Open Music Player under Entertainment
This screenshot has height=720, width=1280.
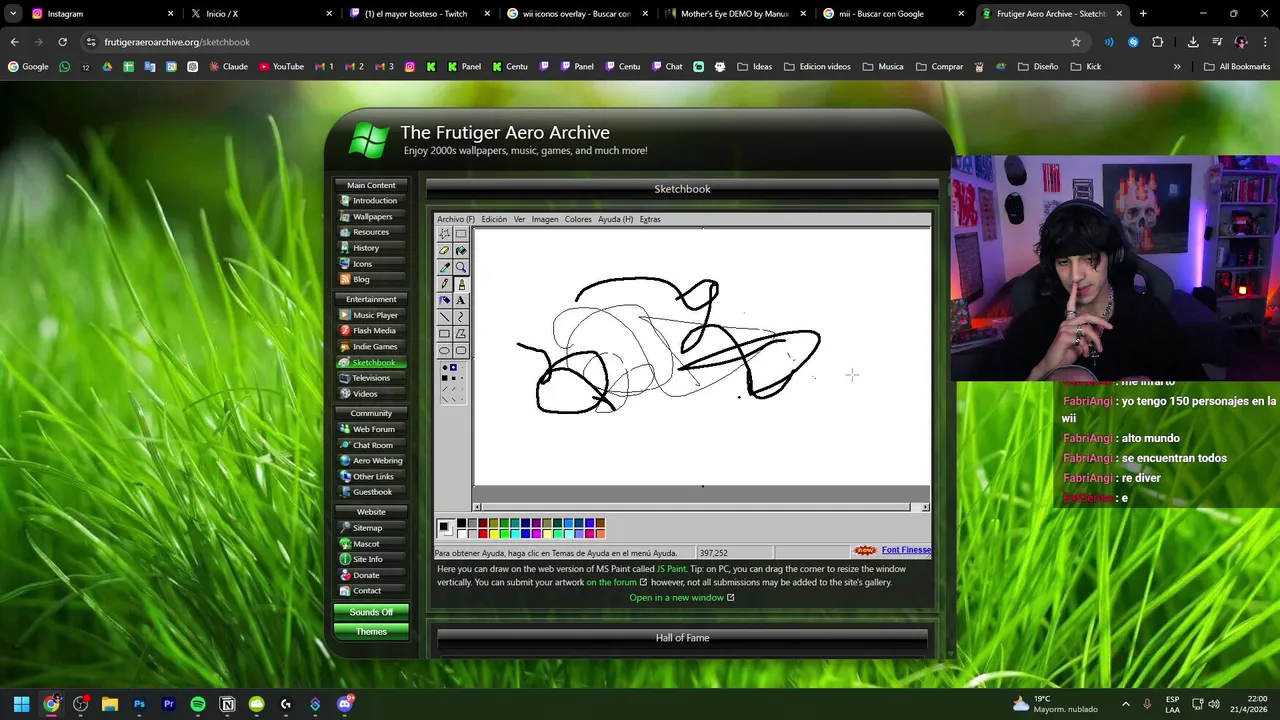pos(371,316)
